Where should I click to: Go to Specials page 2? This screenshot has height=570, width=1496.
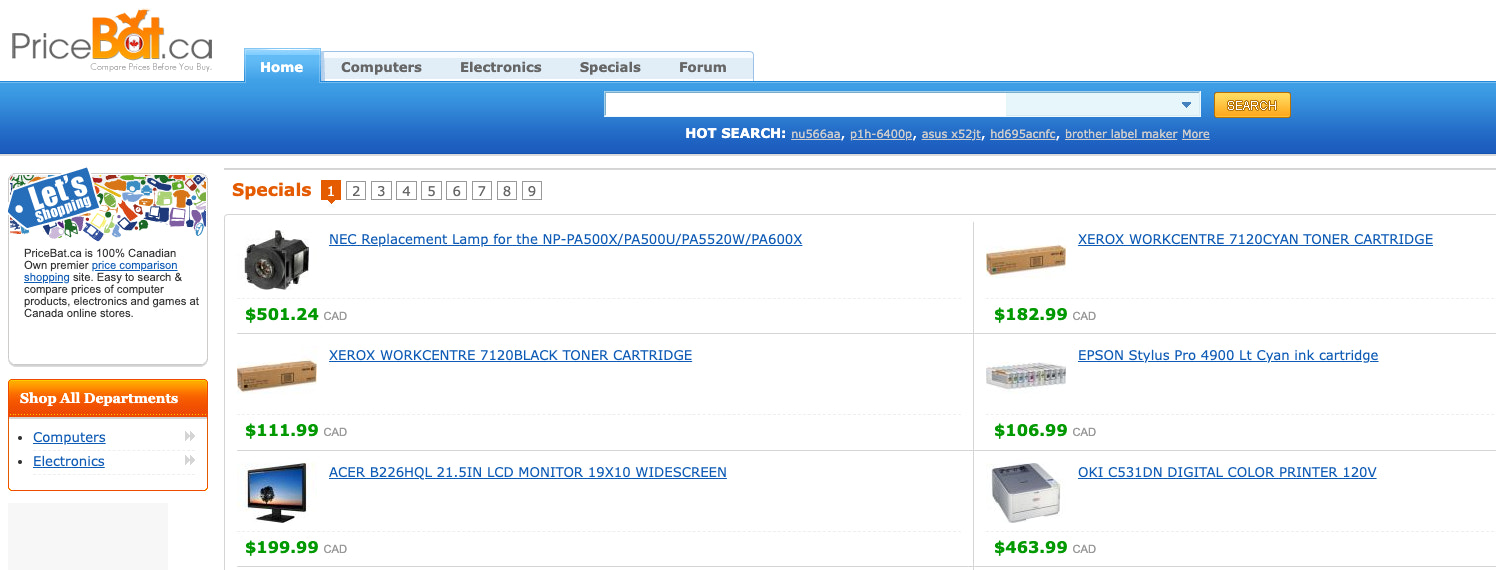(356, 190)
